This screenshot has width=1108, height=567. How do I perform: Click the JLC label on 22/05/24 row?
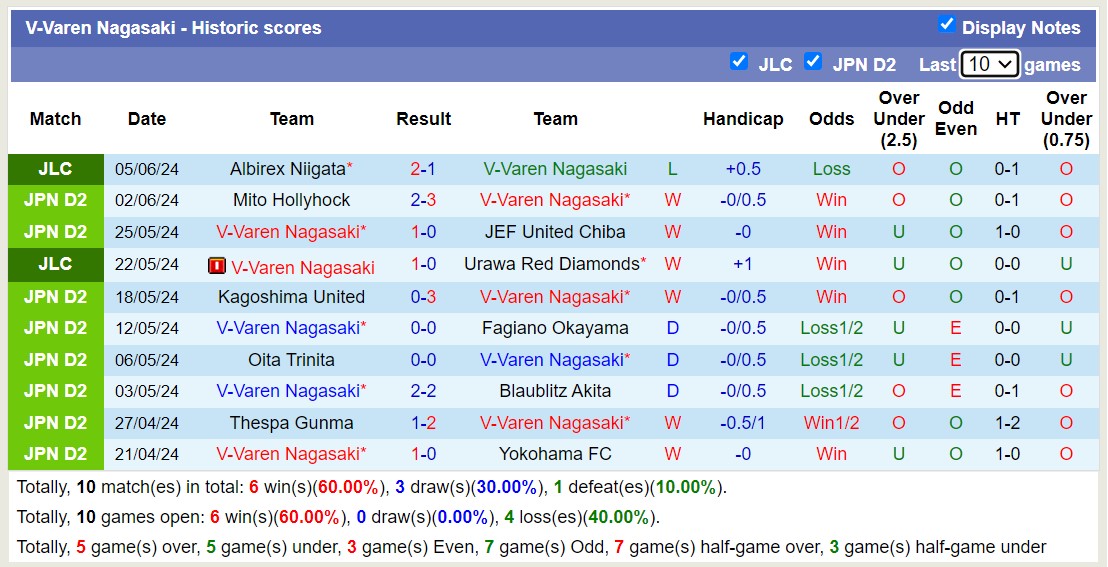[x=56, y=264]
